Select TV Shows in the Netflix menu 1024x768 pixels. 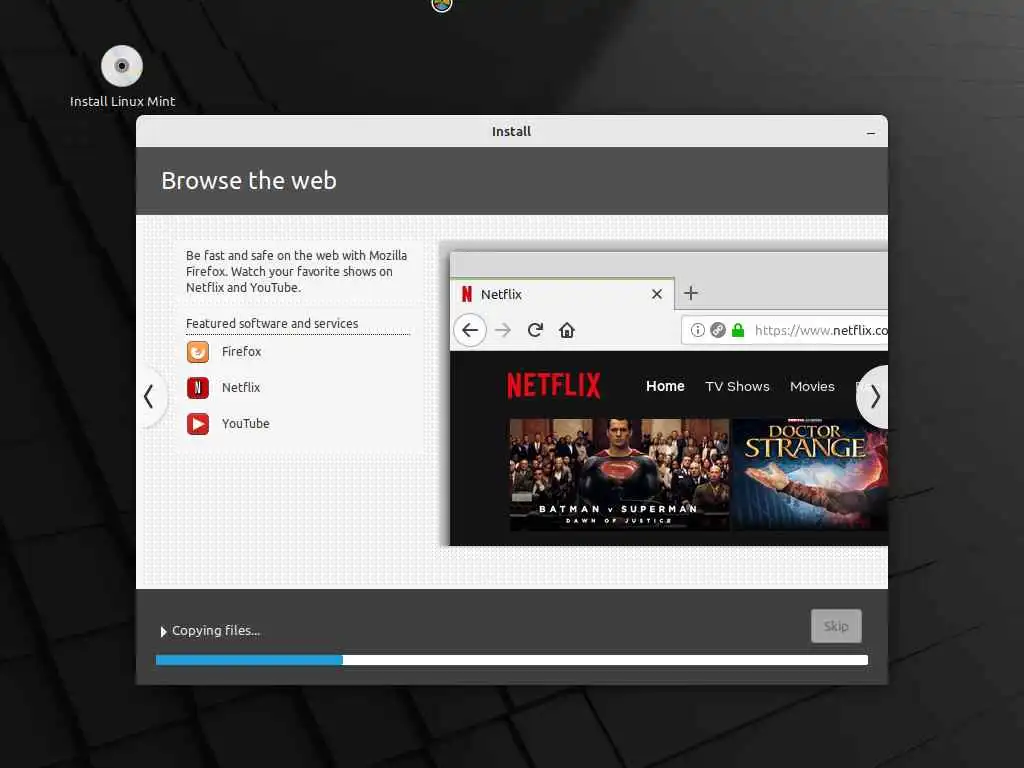(737, 387)
